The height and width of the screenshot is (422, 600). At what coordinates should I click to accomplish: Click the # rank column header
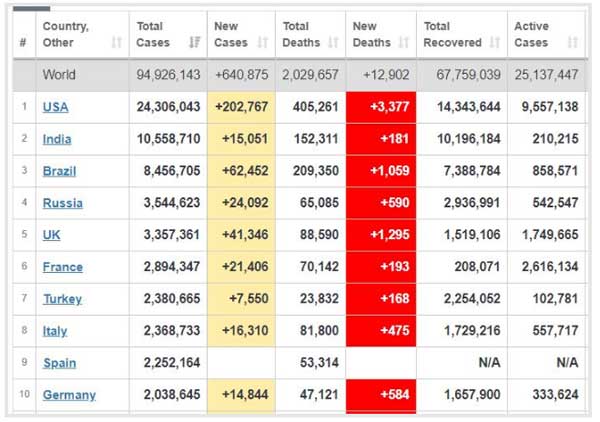(22, 43)
